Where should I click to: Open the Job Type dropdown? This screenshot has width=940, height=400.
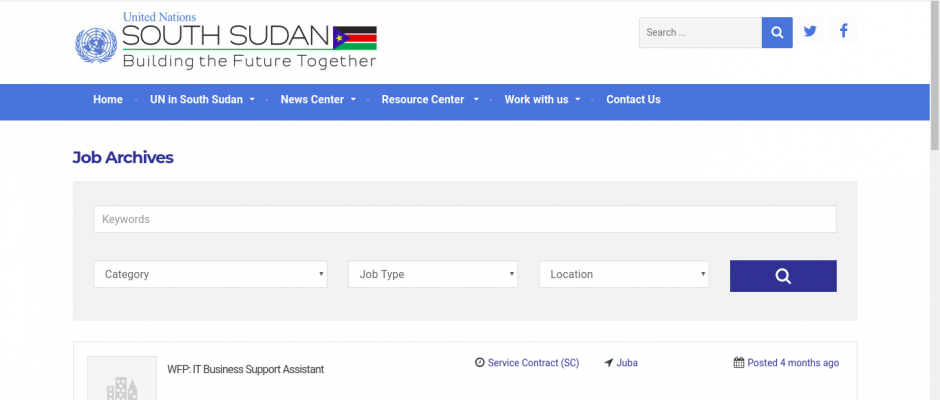point(433,274)
